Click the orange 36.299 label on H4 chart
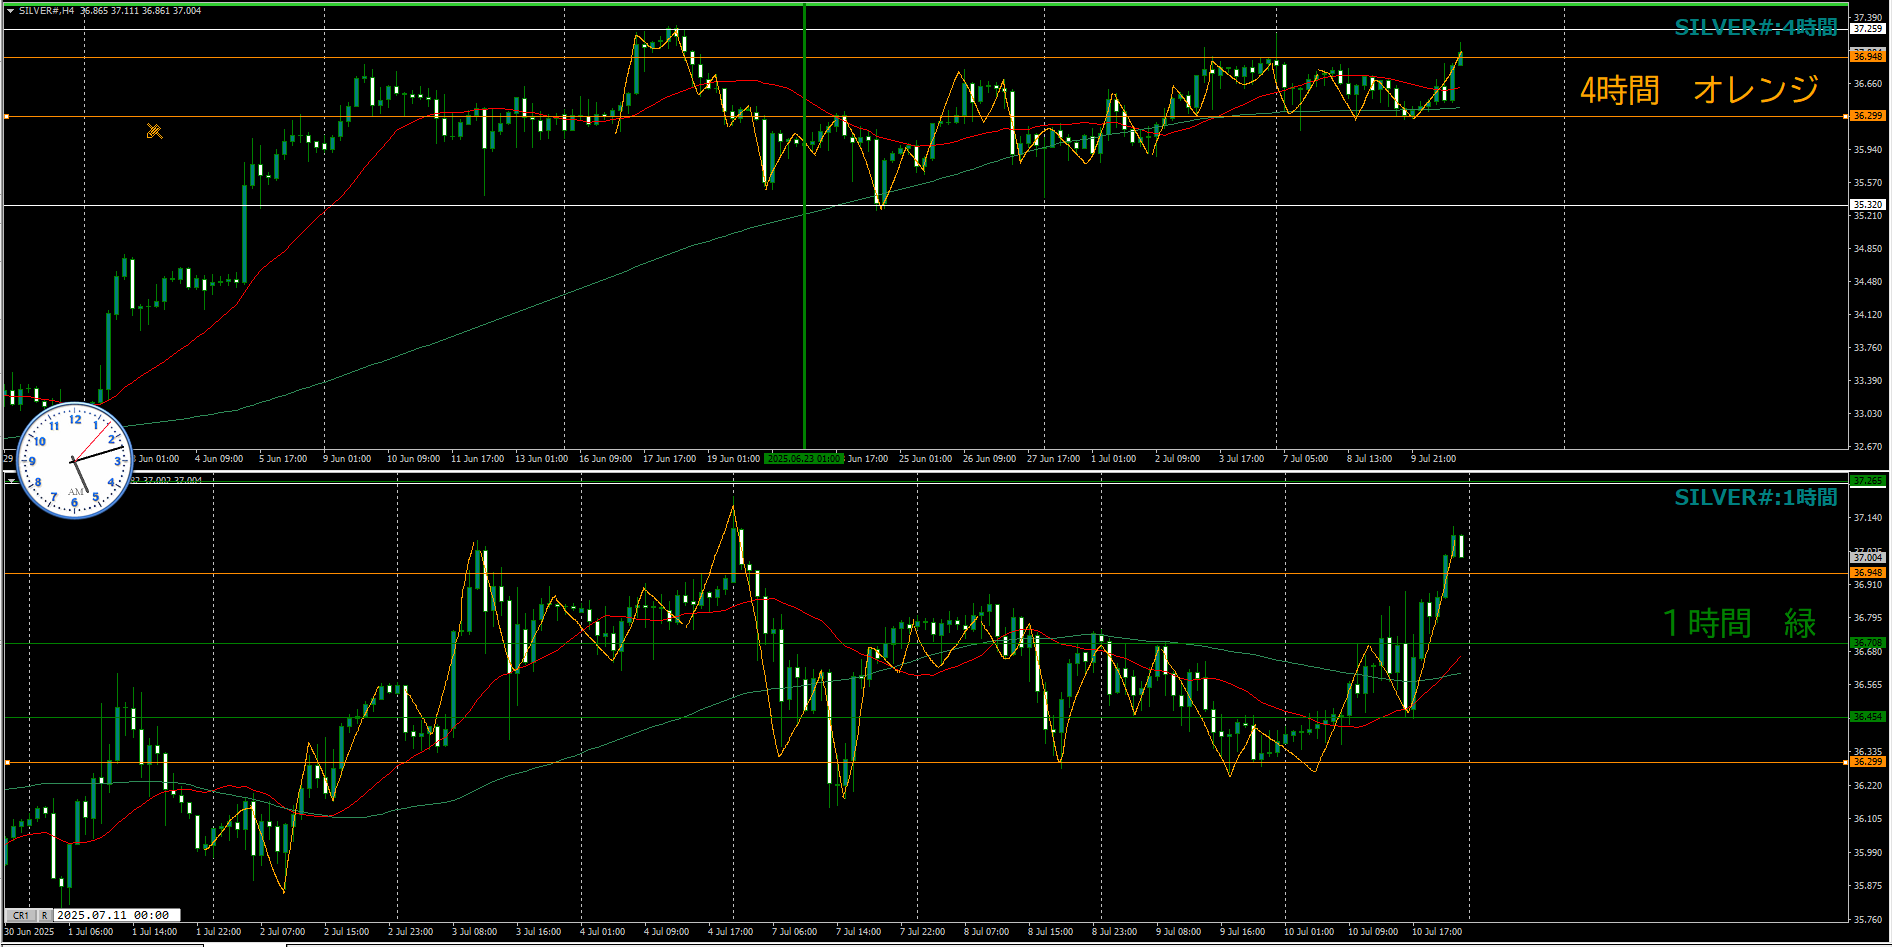 (x=1867, y=116)
